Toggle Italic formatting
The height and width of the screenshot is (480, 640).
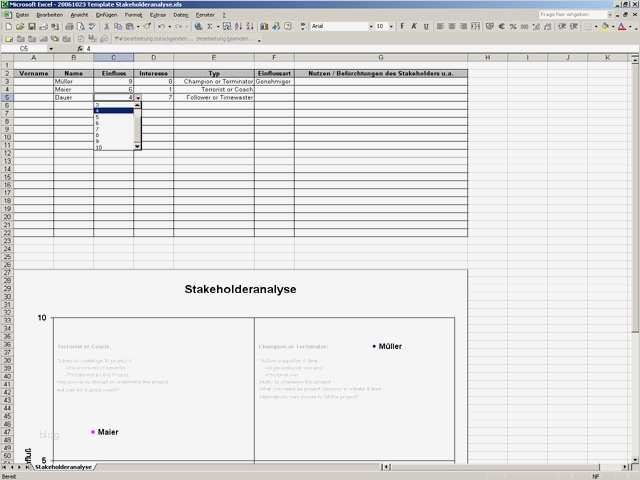point(414,27)
